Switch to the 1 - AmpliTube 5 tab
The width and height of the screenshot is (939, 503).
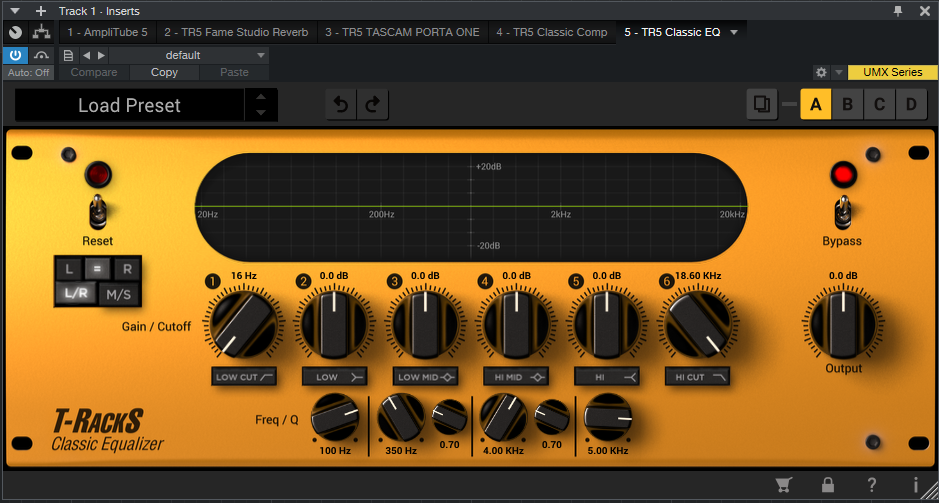107,32
